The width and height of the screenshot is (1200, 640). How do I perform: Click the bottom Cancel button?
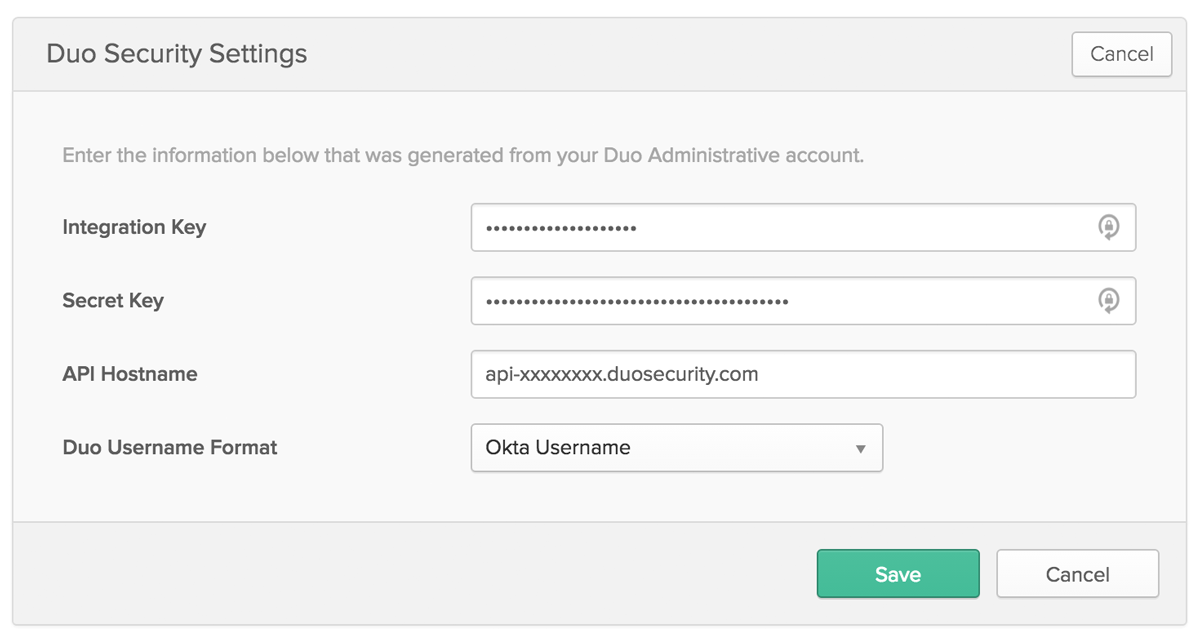1077,573
